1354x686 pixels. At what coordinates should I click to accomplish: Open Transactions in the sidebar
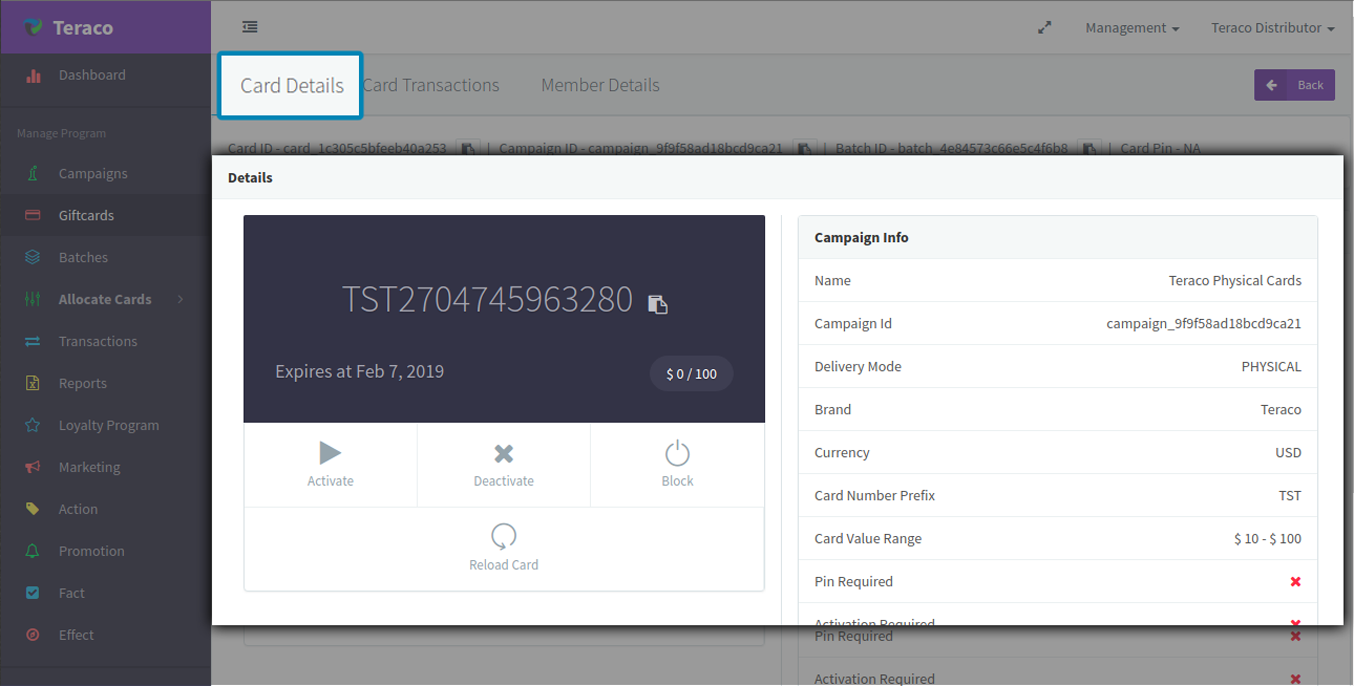tap(98, 341)
